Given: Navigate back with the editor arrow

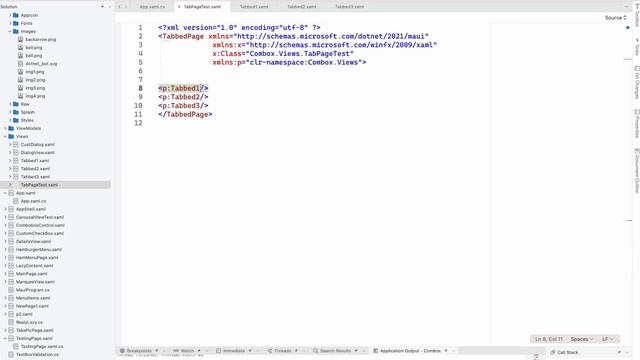Looking at the screenshot, I should pos(120,7).
